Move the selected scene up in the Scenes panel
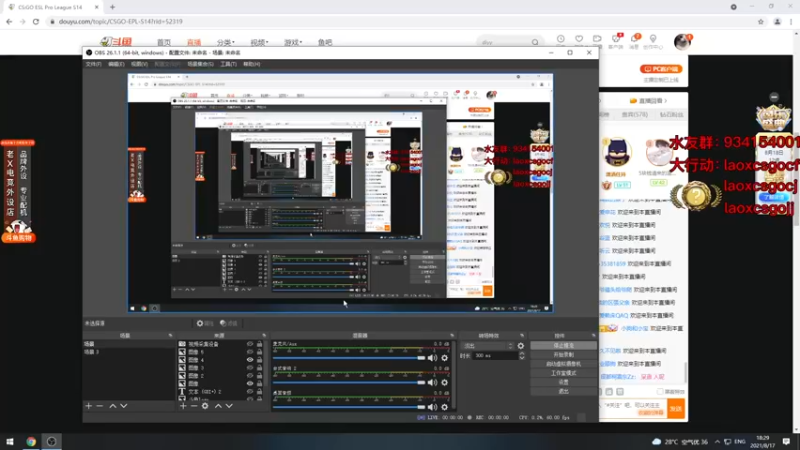Image resolution: width=800 pixels, height=450 pixels. (113, 406)
